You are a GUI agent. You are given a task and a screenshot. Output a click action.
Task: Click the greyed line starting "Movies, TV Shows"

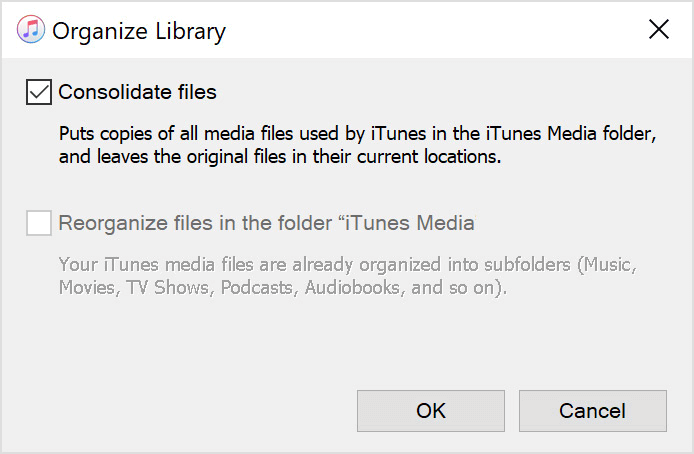coord(283,289)
